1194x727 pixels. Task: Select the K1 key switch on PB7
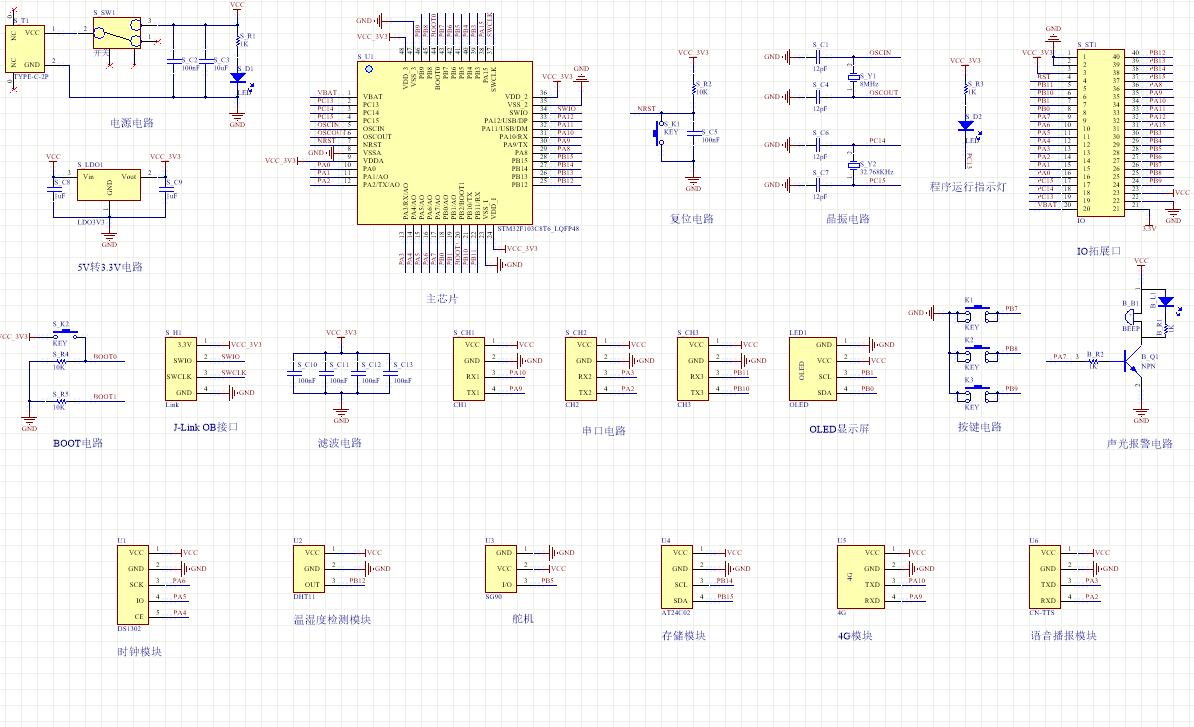click(x=978, y=313)
